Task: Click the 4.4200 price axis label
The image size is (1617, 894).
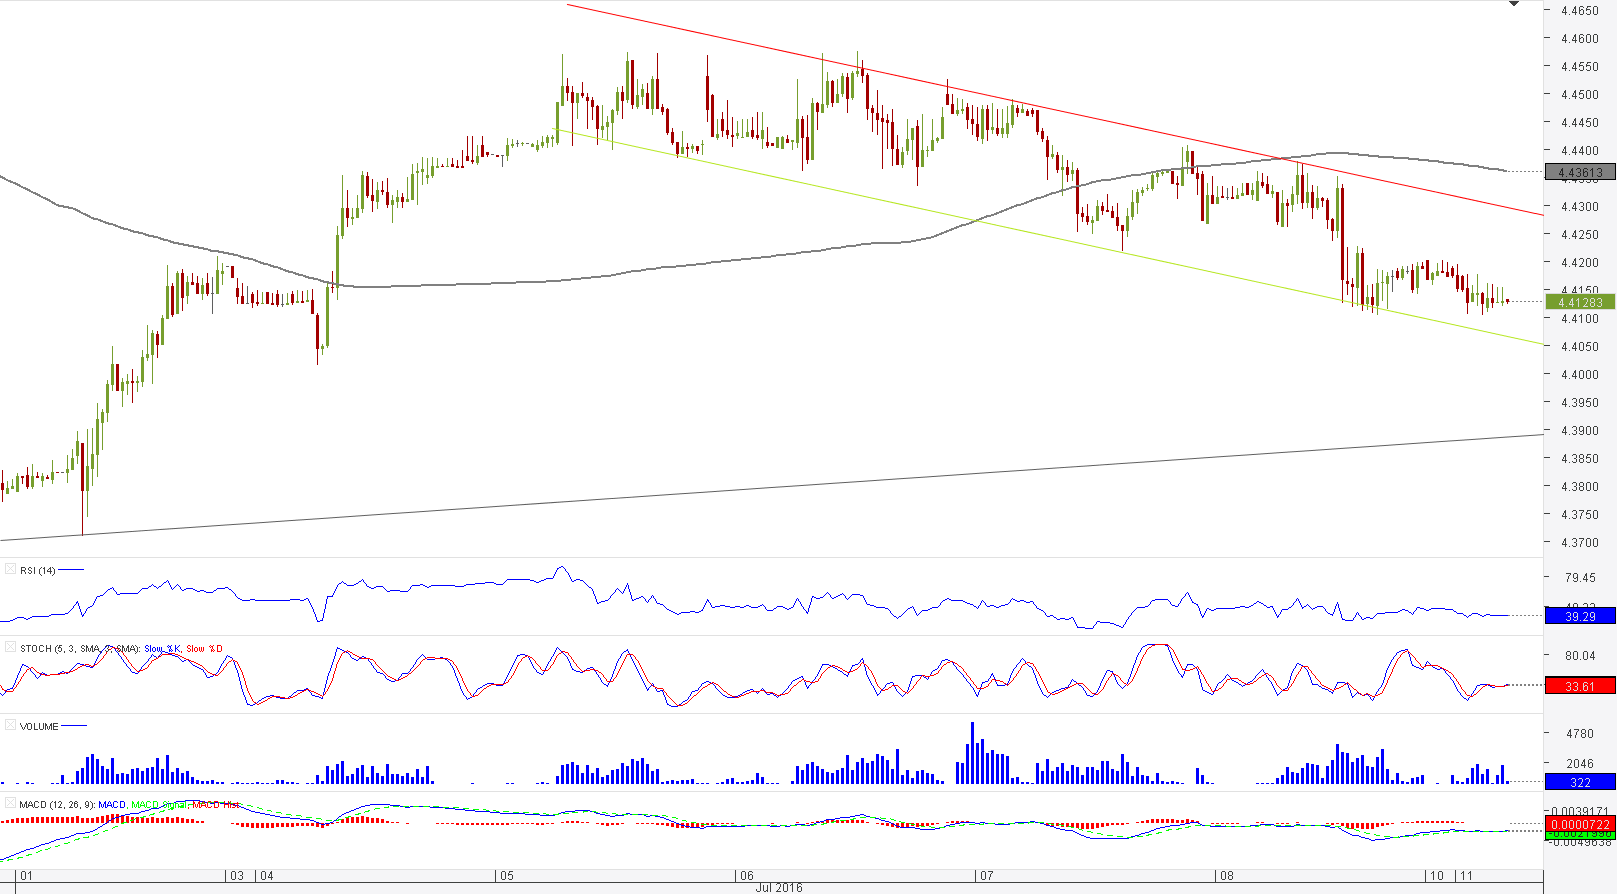Action: point(1580,263)
